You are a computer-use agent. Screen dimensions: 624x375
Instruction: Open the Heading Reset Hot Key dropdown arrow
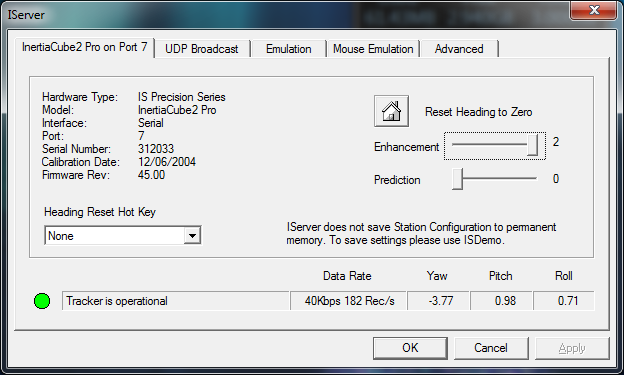192,236
